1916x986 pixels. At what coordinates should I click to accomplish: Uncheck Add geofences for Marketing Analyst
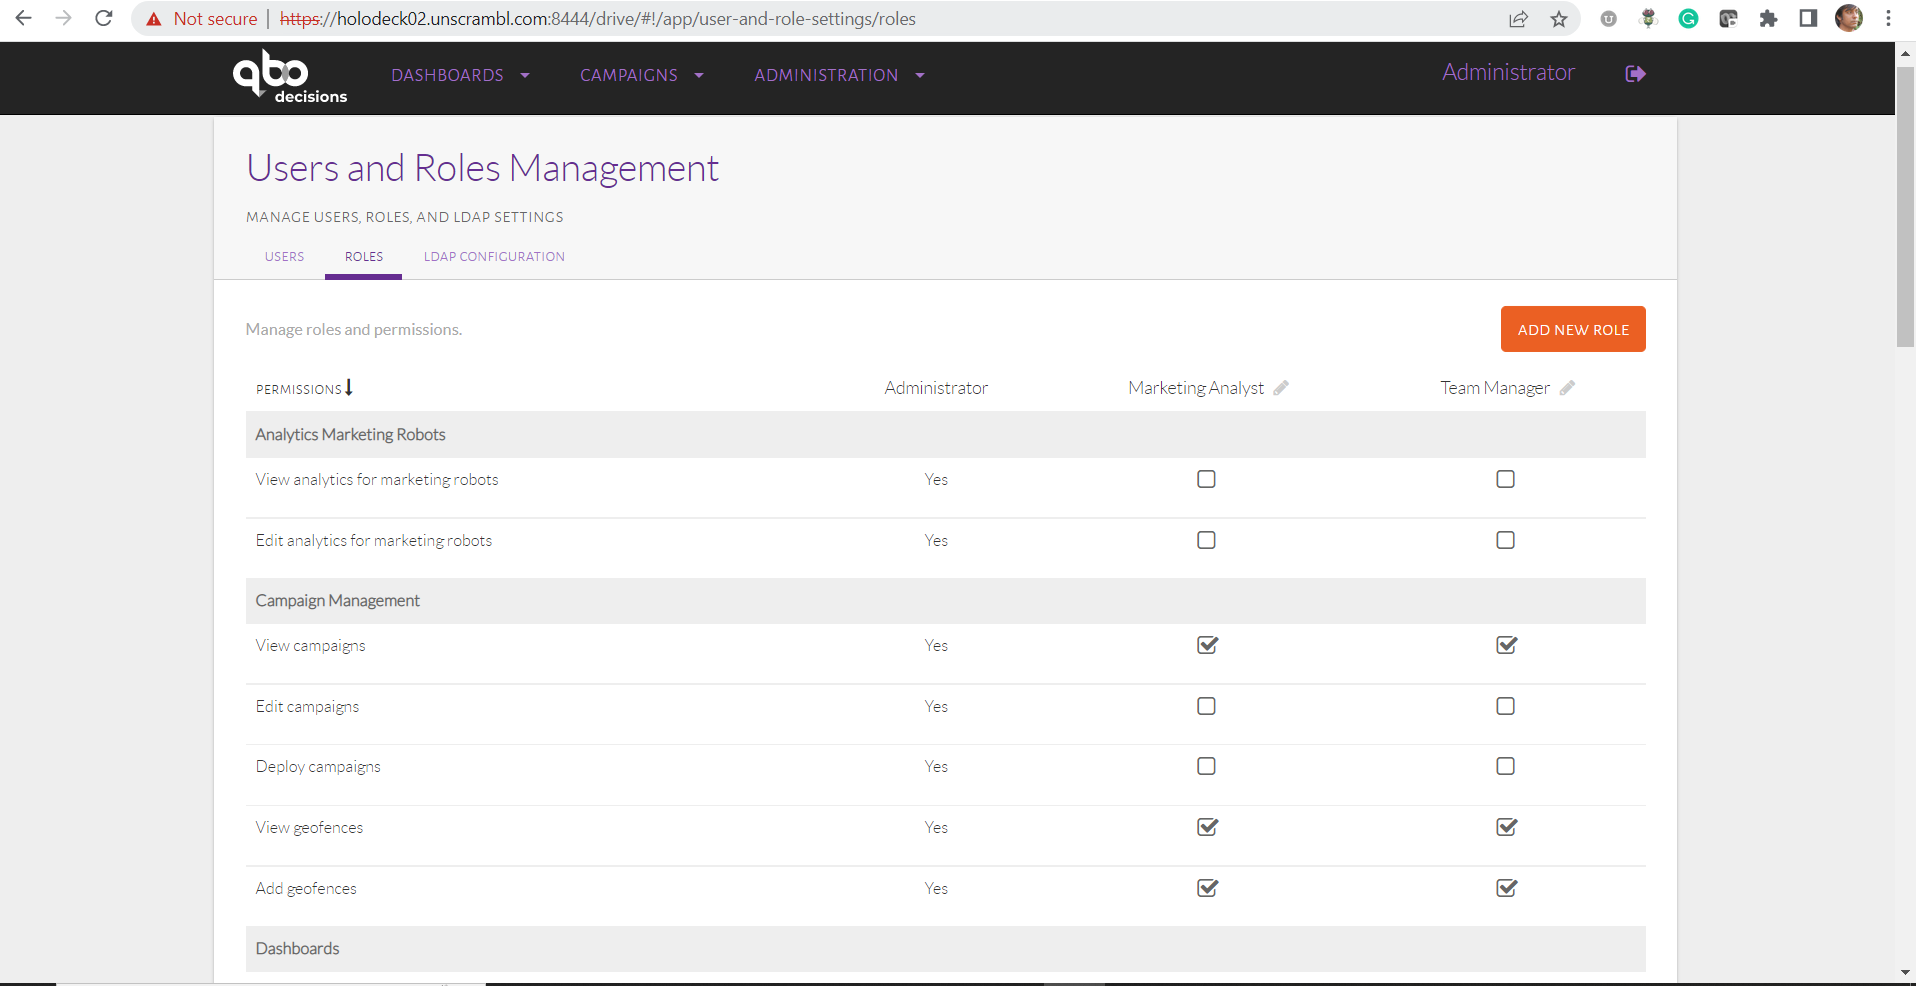coord(1207,888)
